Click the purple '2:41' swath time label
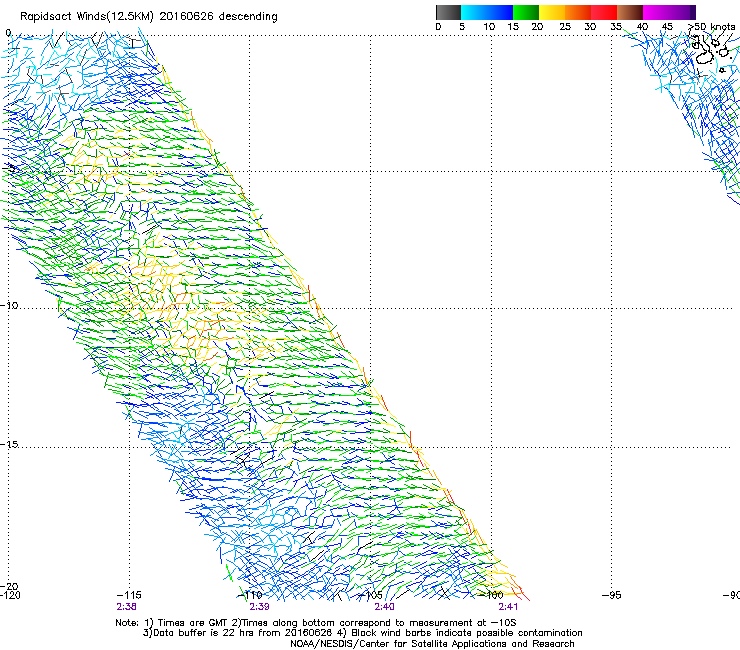Screen dimensions: 740x650 508,607
